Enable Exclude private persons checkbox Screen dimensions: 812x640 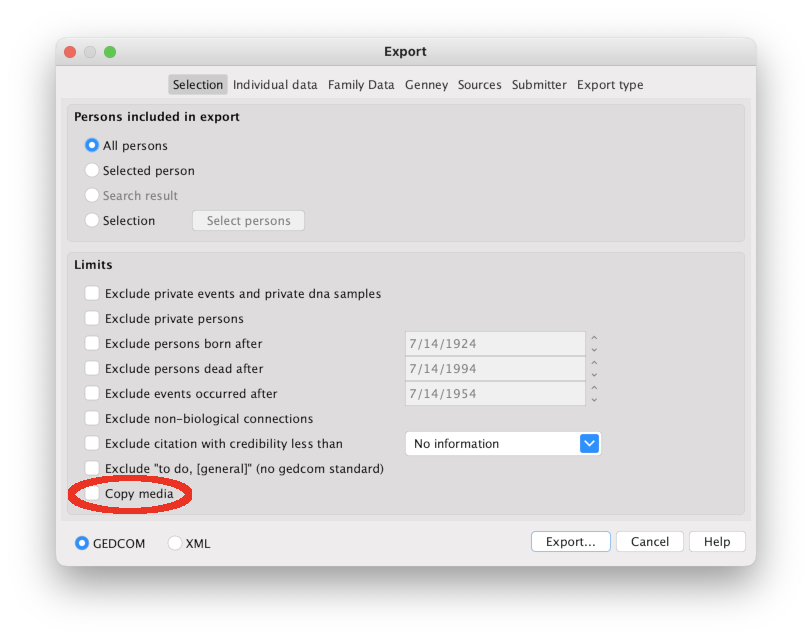coord(93,319)
